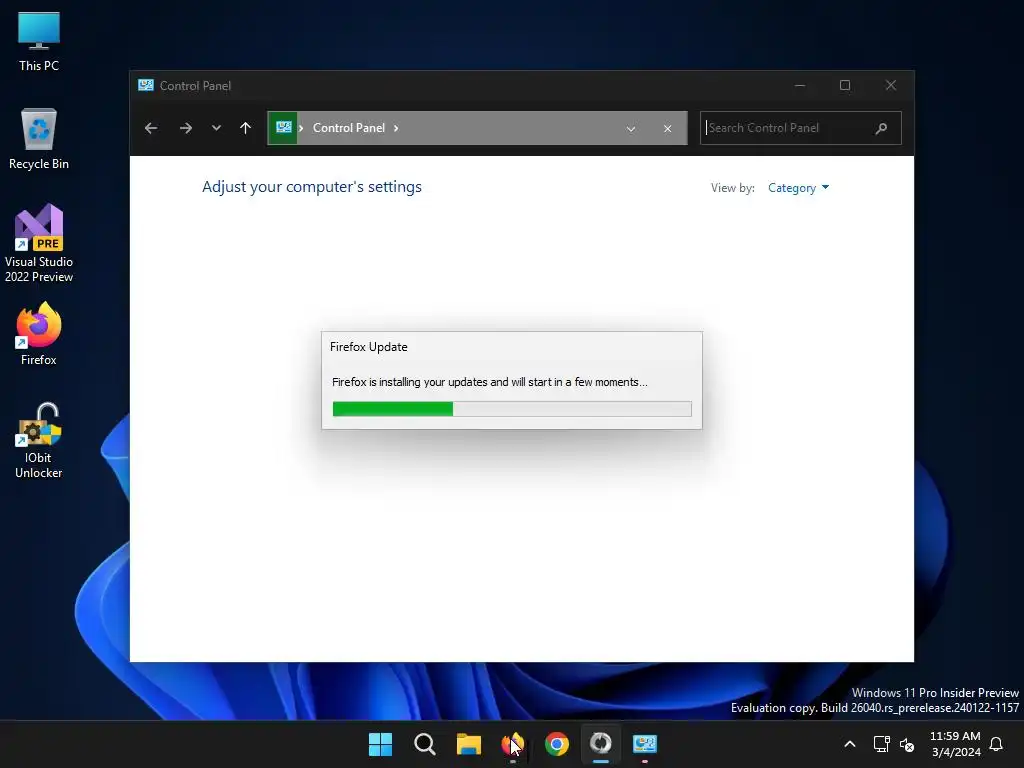The height and width of the screenshot is (768, 1024).
Task: Open address bar history dropdown
Action: pyautogui.click(x=631, y=129)
